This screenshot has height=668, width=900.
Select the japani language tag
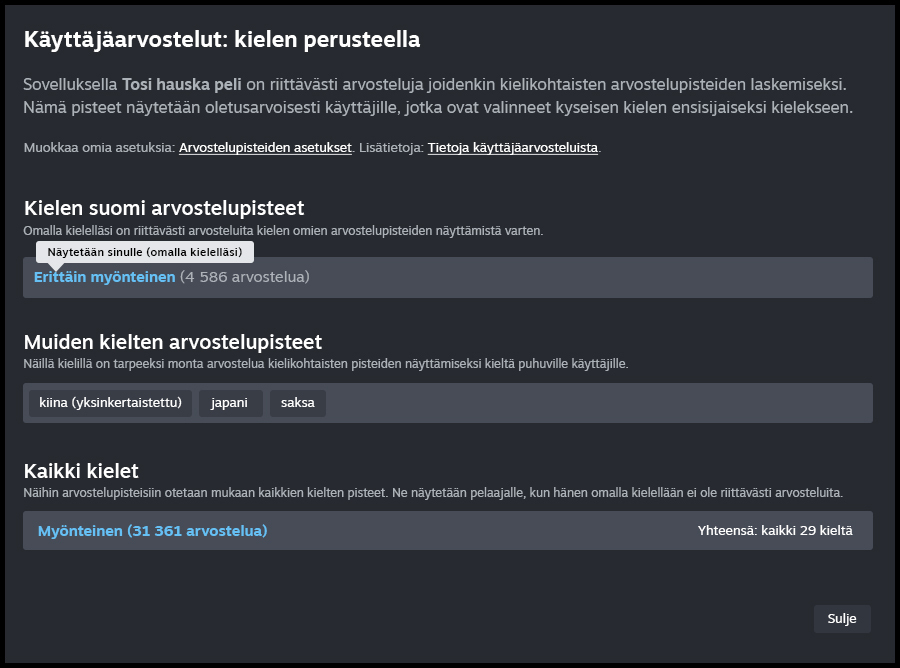(x=230, y=403)
